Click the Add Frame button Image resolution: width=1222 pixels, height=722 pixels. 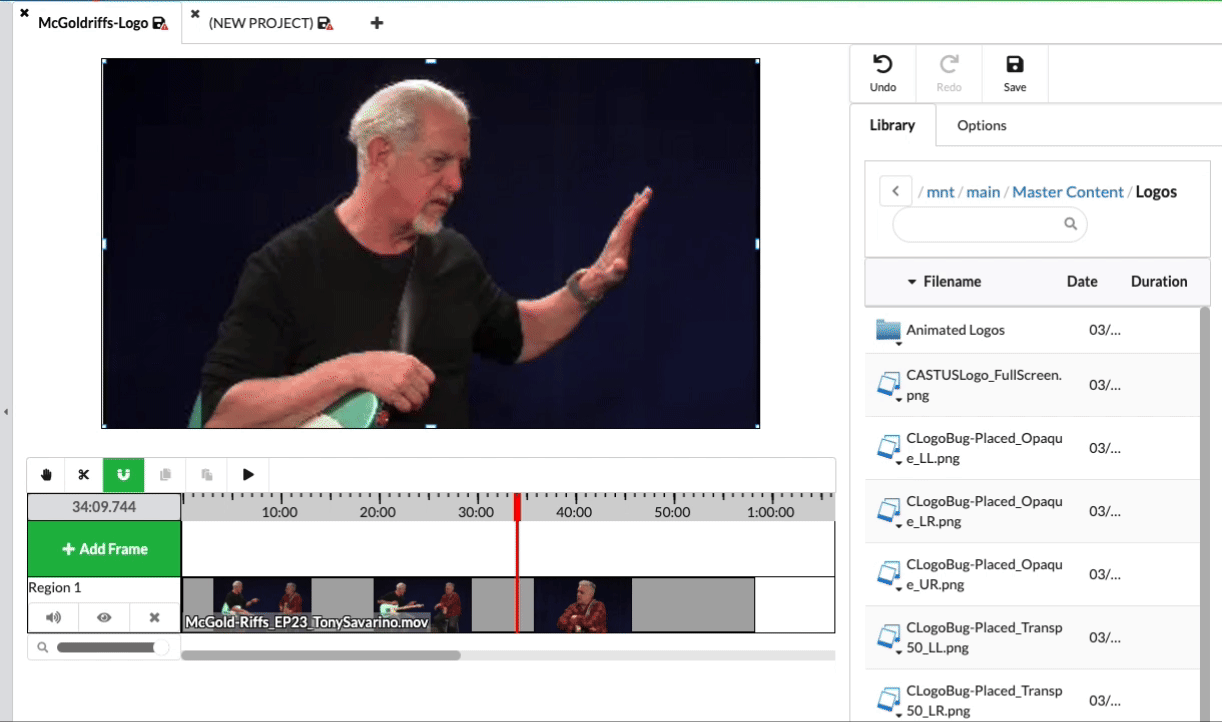(x=104, y=549)
